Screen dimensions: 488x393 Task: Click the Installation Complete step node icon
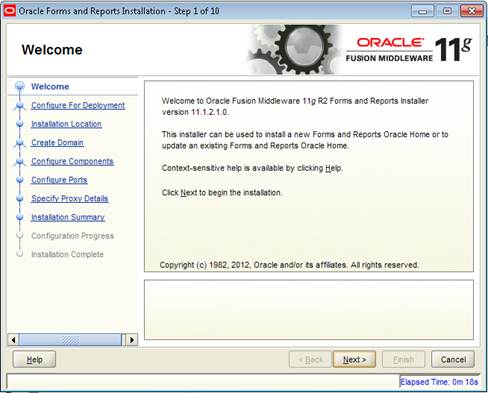(x=20, y=254)
